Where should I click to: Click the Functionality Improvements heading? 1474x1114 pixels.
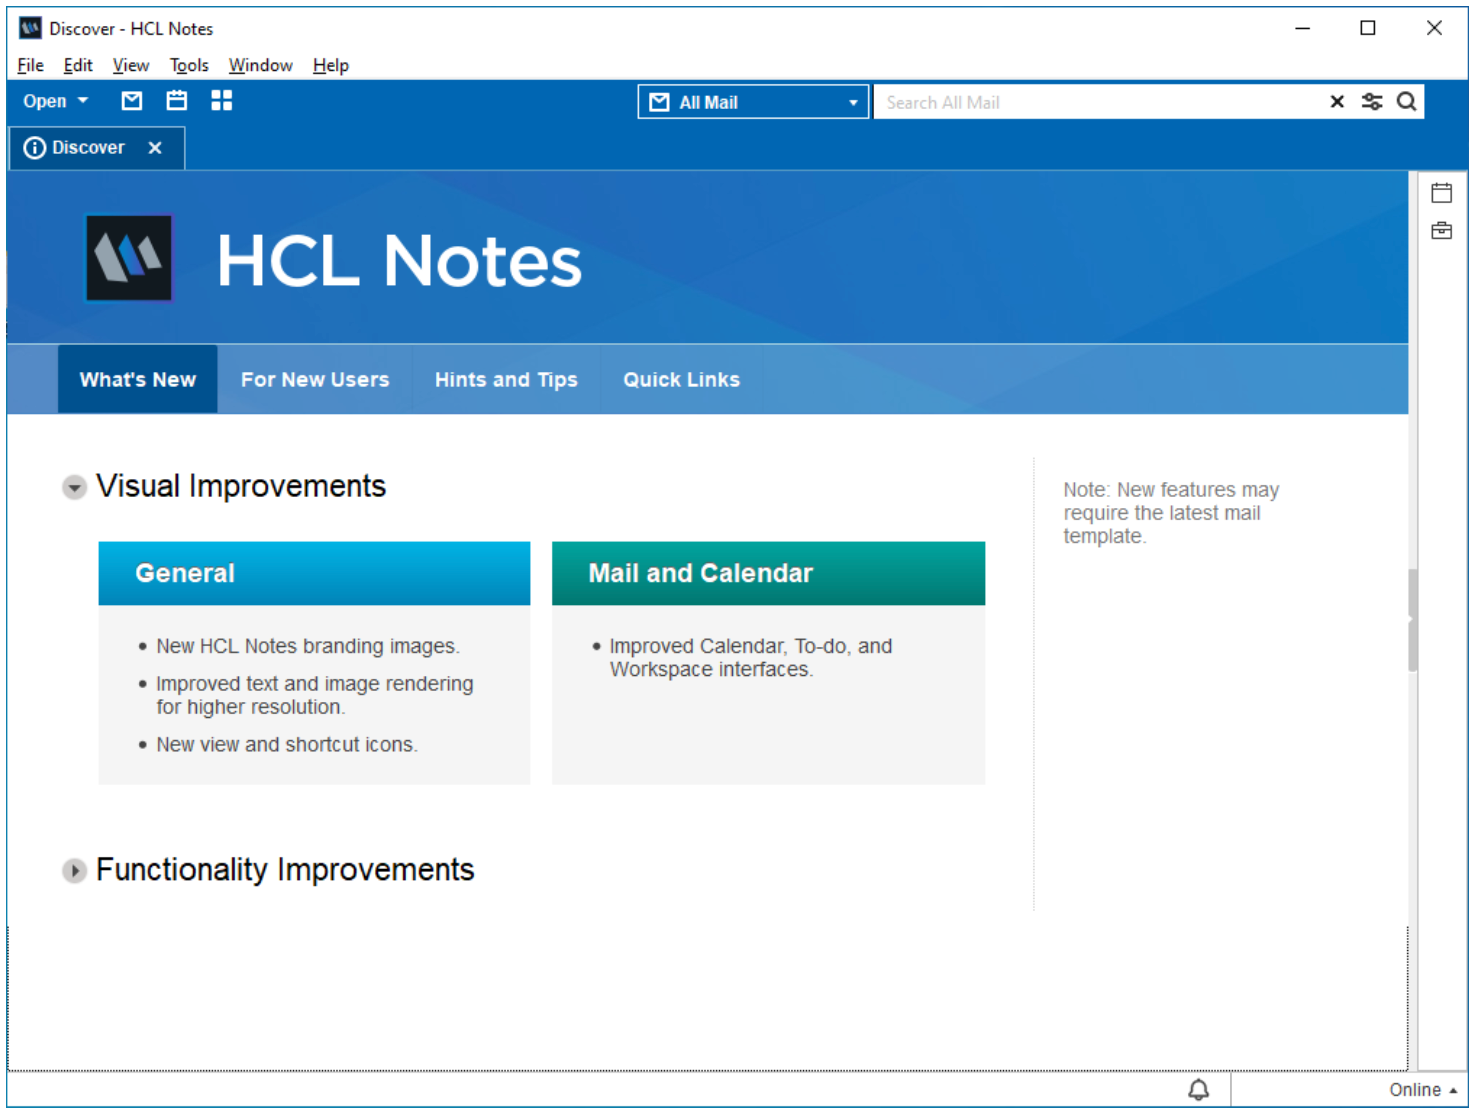pos(285,870)
